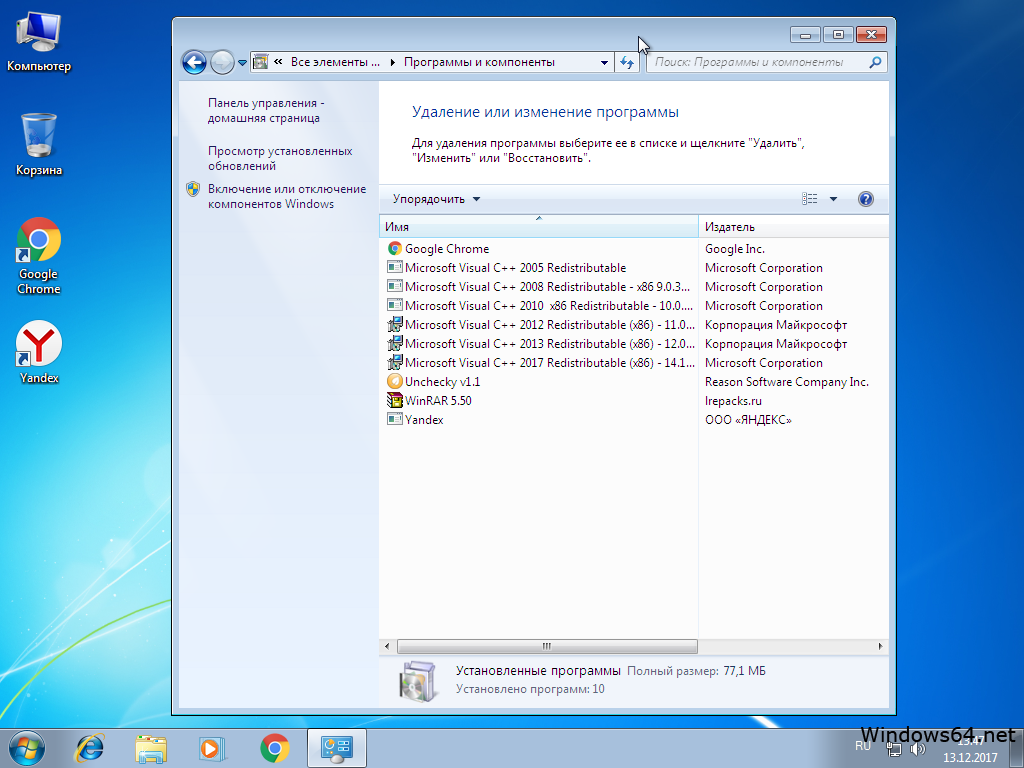Viewport: 1024px width, 768px height.
Task: Click the horizontal scrollbar thumb
Action: pos(547,647)
